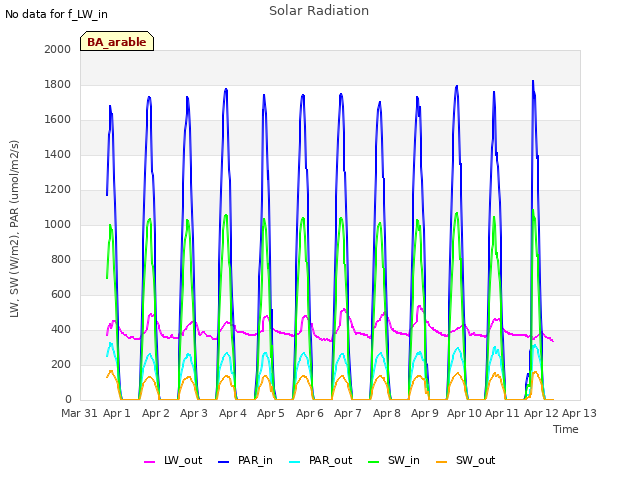
Task: Click the 1600 y-axis tick label
Action: 58,120
